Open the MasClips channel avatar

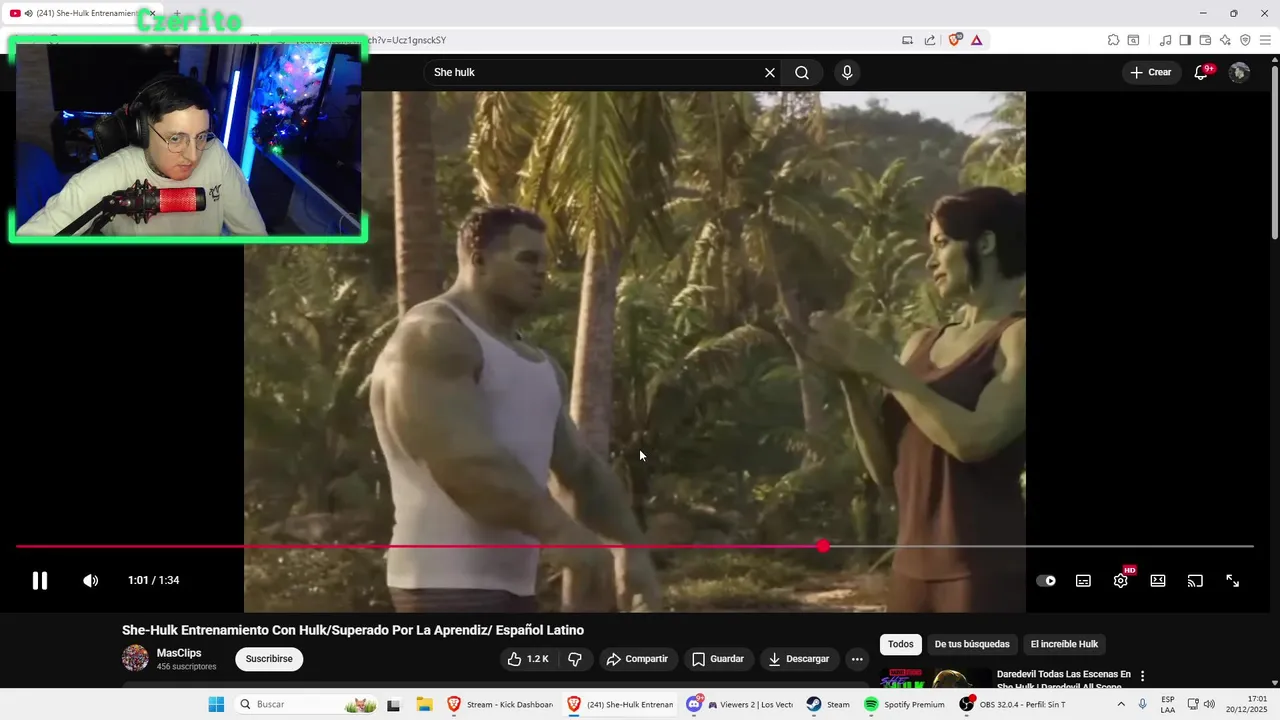pos(135,658)
